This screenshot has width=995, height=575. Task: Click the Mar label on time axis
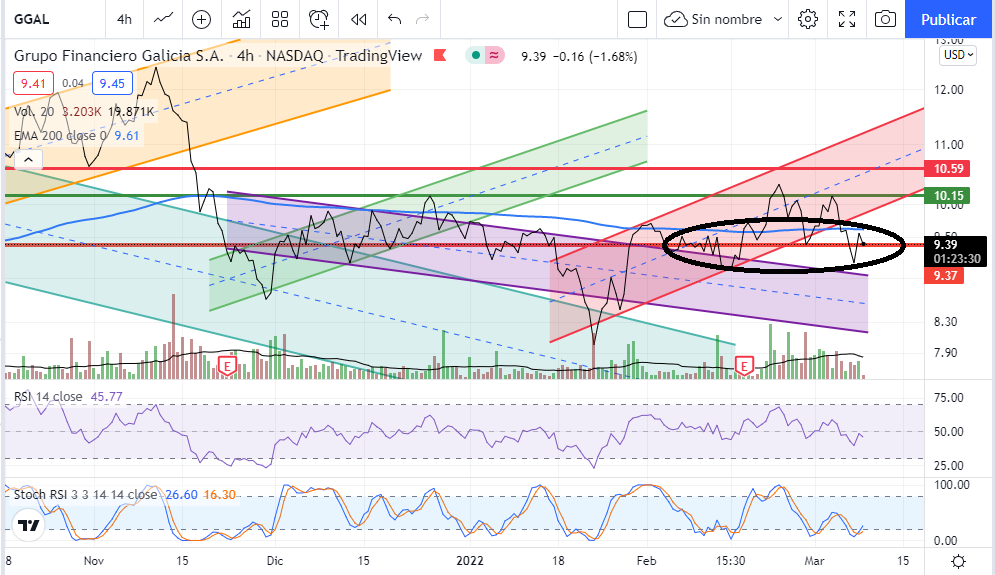(x=814, y=561)
